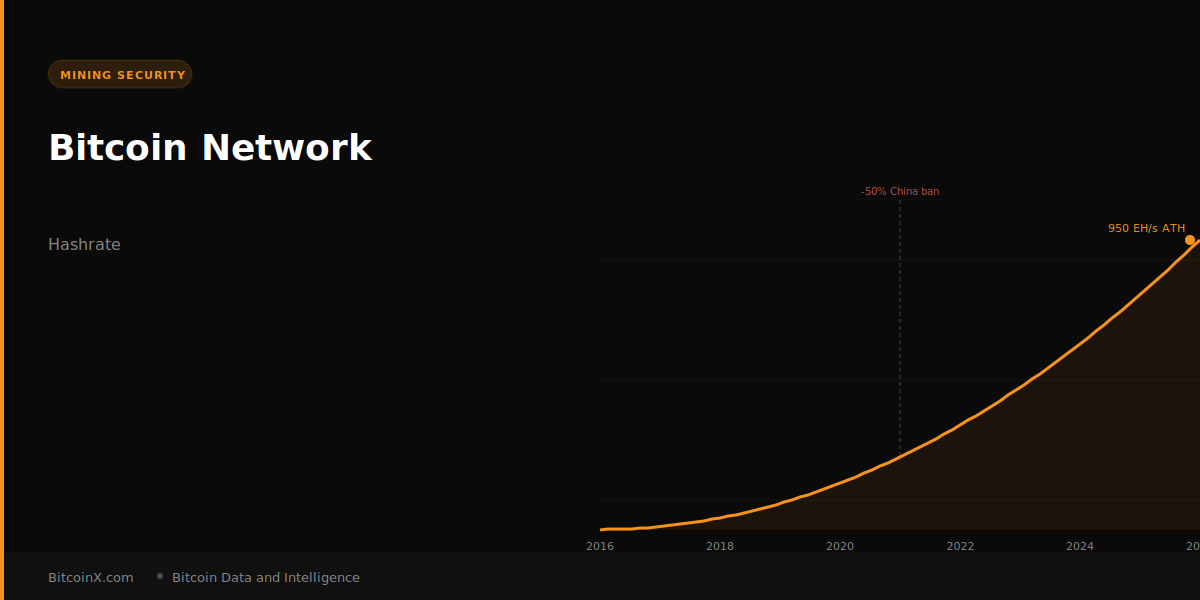
Task: Click the MINING SECURITY badge
Action: point(120,73)
